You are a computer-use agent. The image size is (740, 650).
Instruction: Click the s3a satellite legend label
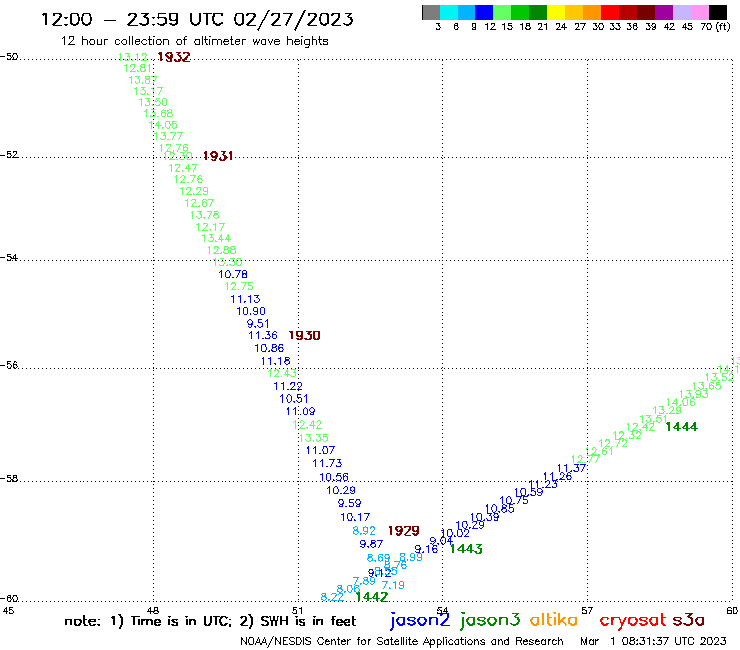pos(688,620)
